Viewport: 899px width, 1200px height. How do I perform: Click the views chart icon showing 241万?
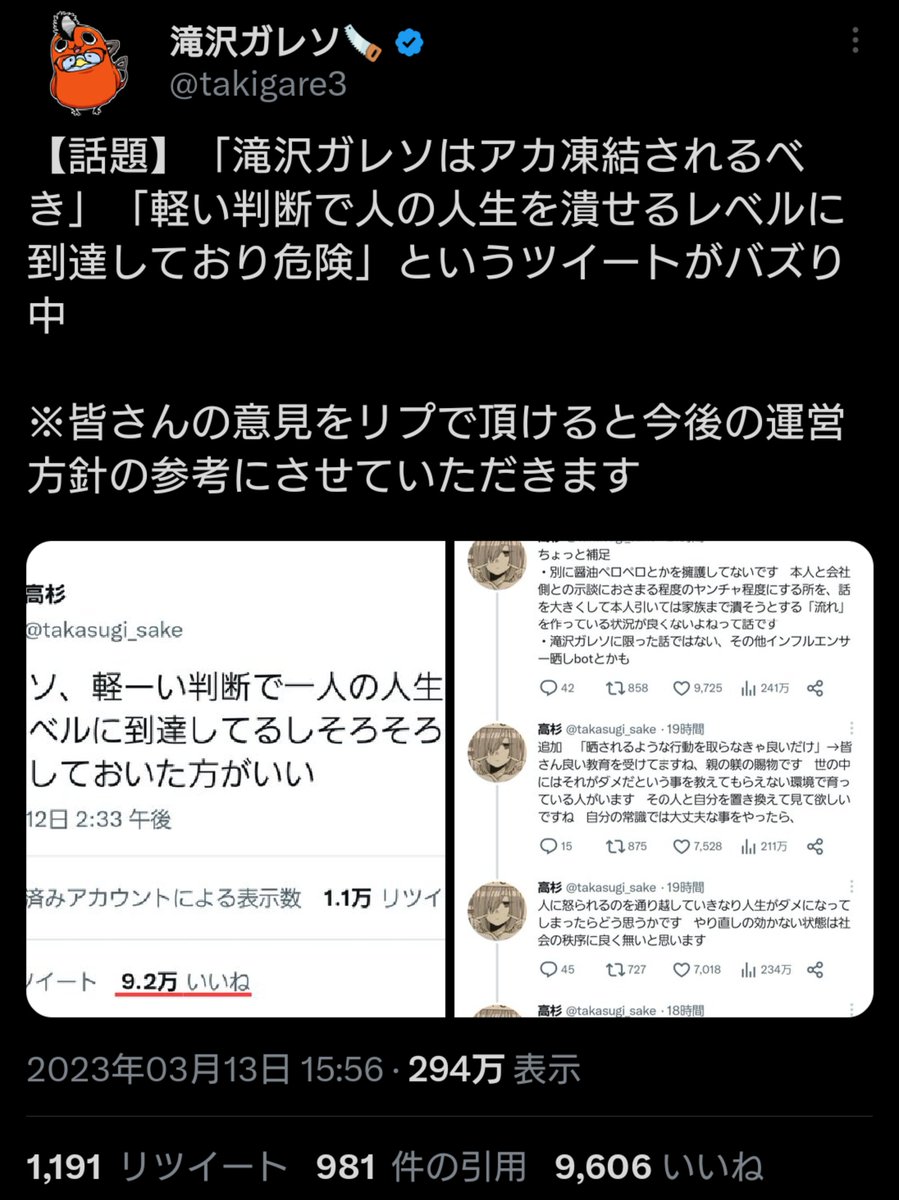(x=748, y=688)
